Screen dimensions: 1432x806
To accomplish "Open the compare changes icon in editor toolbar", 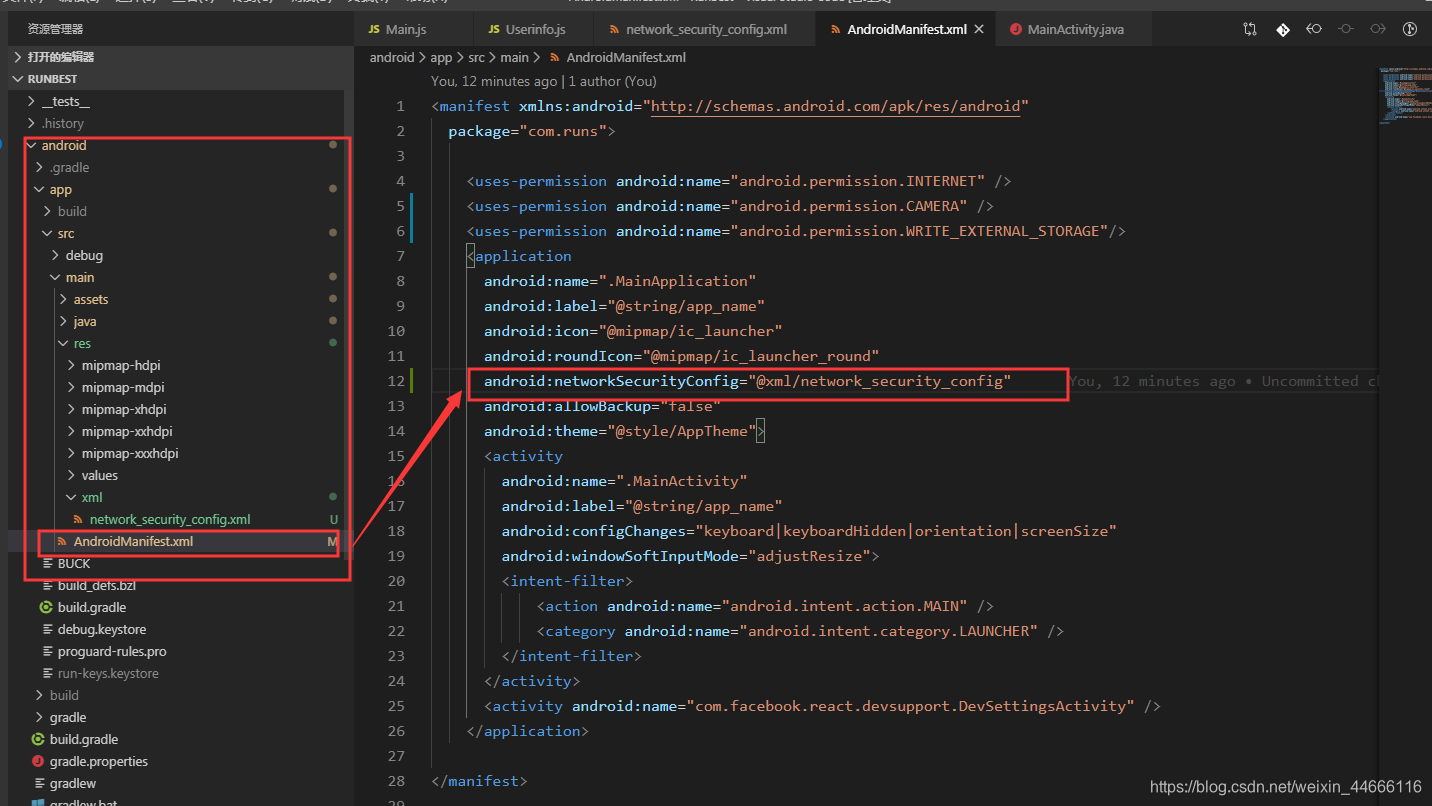I will coord(1250,30).
